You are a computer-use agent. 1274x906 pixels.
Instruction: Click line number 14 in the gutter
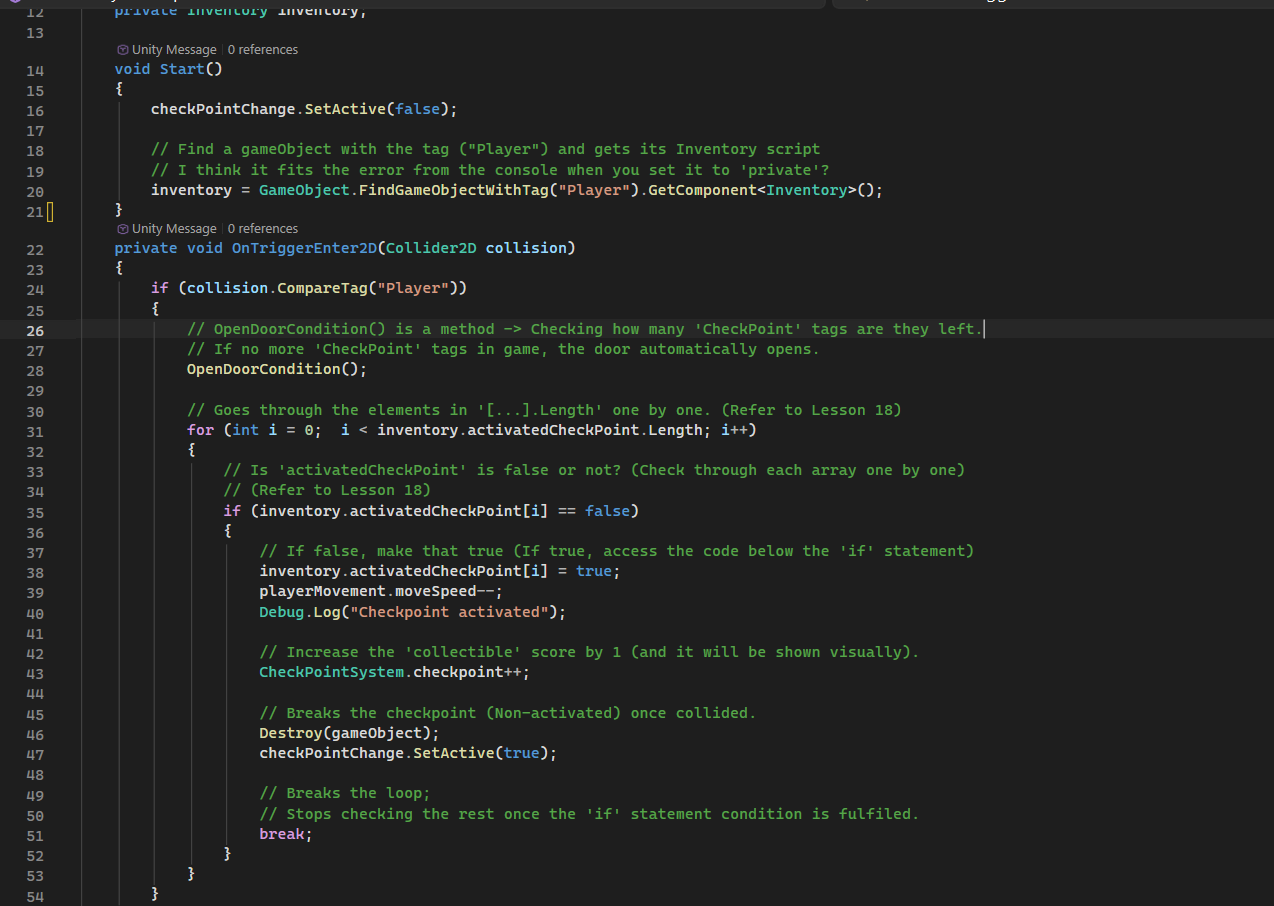click(x=35, y=70)
